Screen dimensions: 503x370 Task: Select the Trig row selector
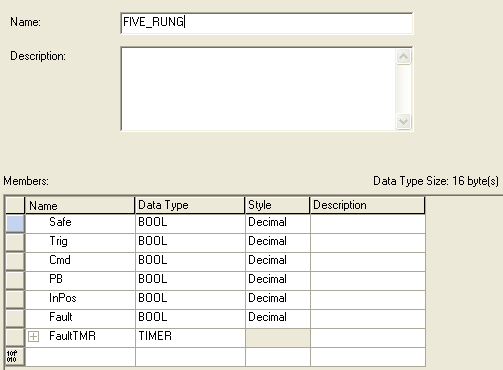[x=15, y=242]
